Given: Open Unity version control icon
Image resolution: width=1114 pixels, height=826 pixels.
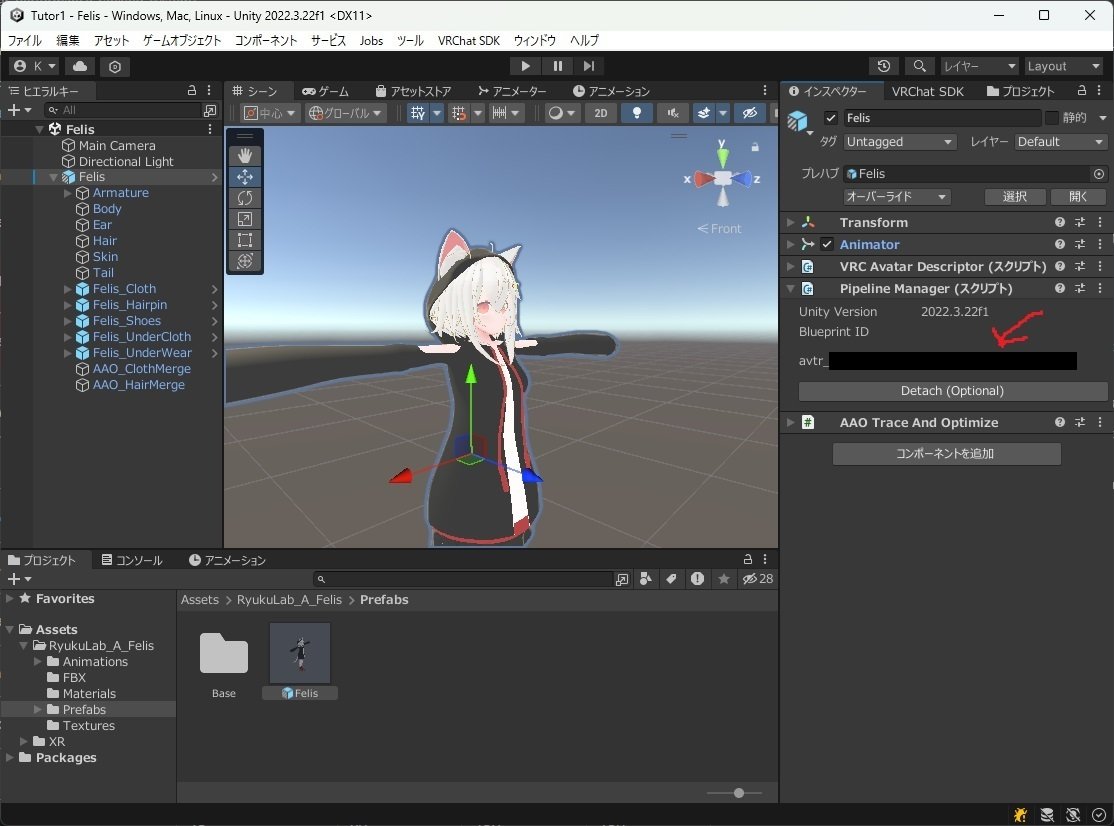Looking at the screenshot, I should (x=115, y=66).
